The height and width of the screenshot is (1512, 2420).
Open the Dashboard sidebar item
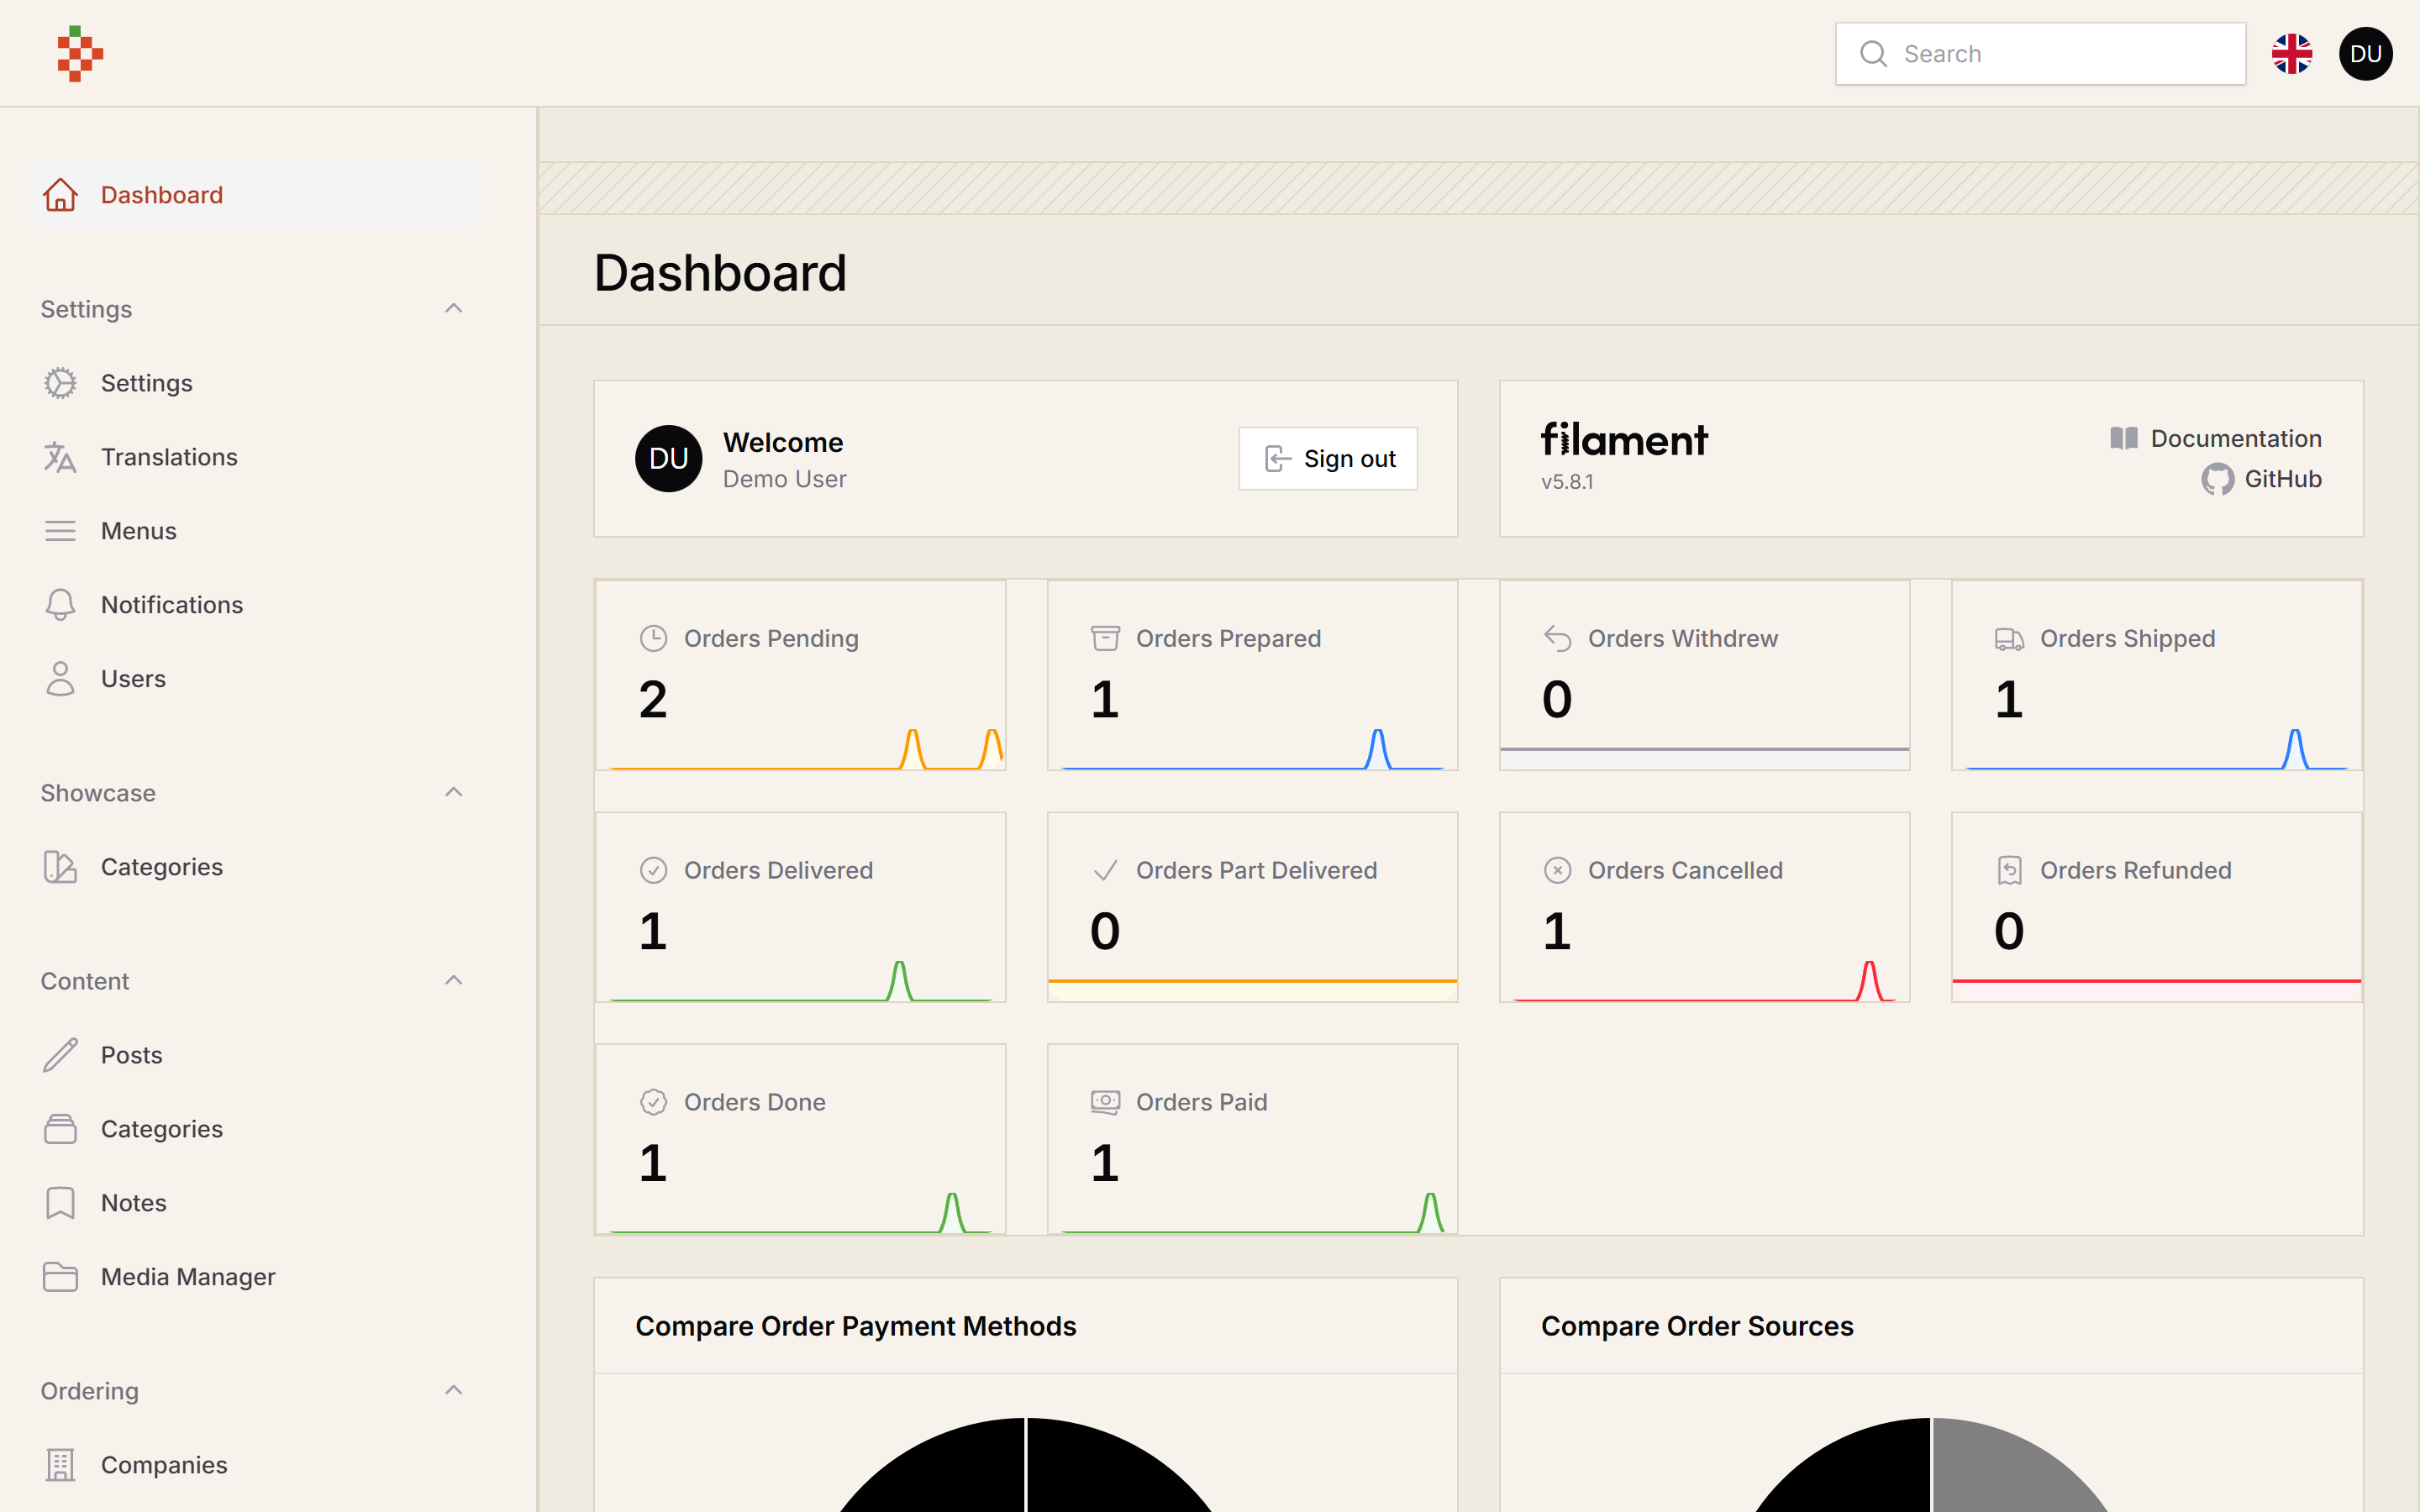257,195
